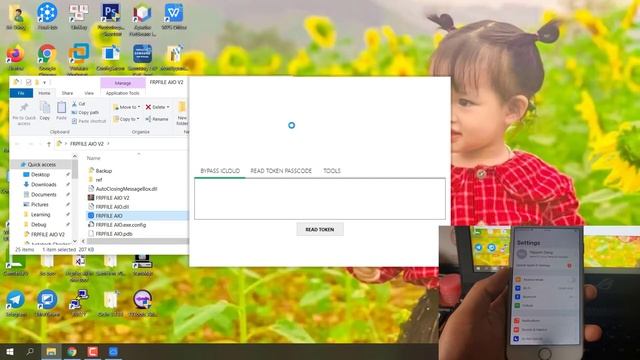
Task: Click the empty output text box
Action: pos(320,199)
